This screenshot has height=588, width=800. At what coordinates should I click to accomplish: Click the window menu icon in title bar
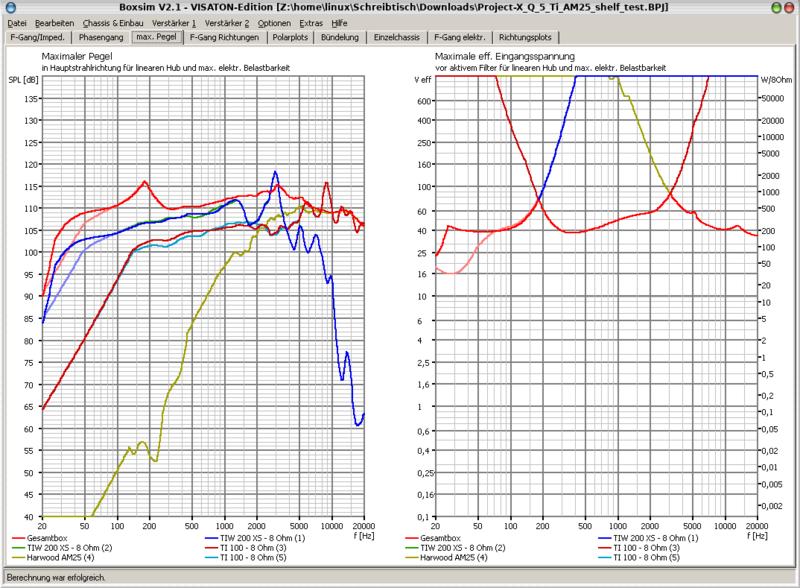point(10,7)
